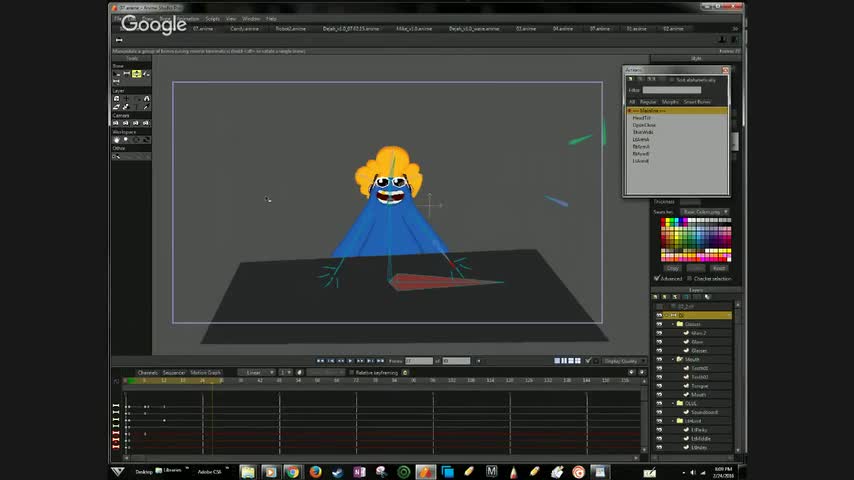Toggle visibility of Soundboard layer

pos(659,412)
